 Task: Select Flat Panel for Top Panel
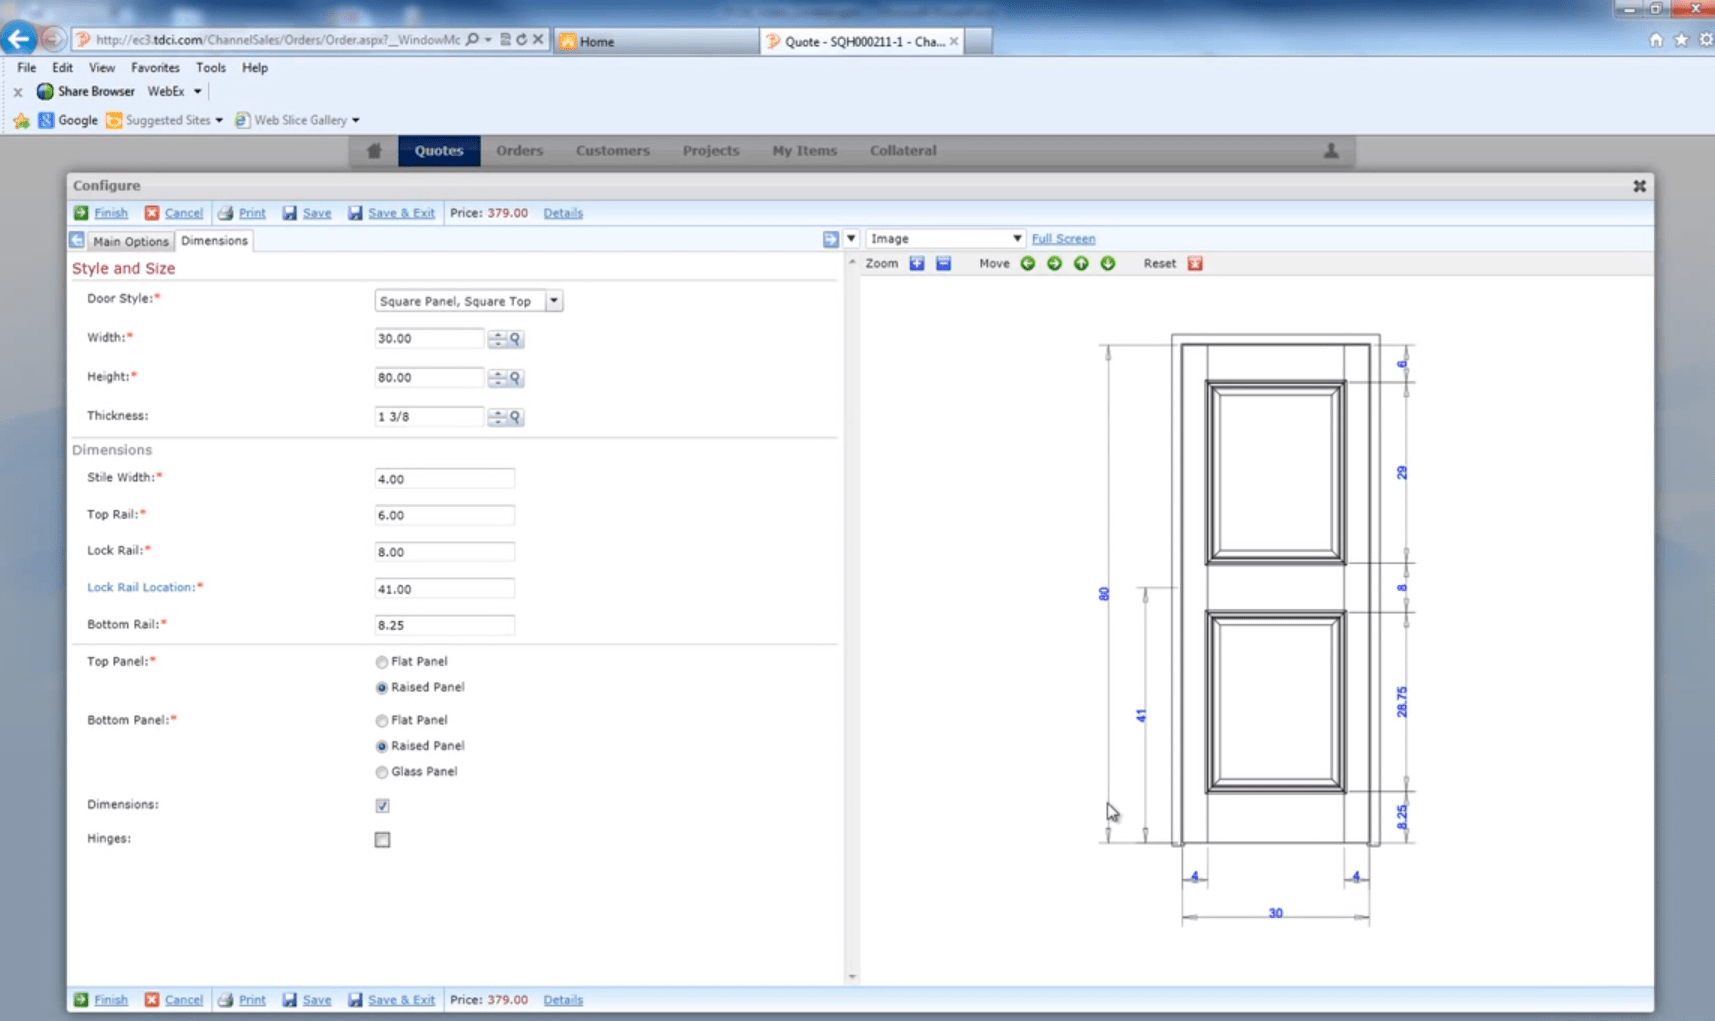[x=382, y=662]
